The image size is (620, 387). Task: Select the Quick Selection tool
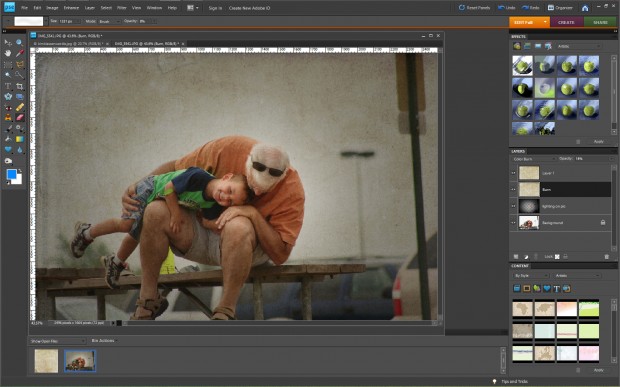click(19, 75)
